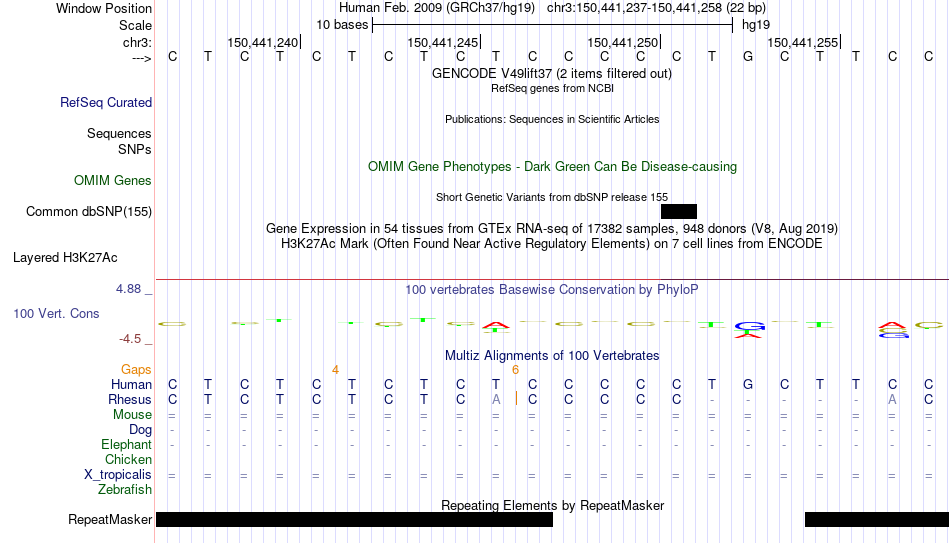Viewport: 950px width, 543px height.
Task: Click the H3K27Ac Mark ENCODE title
Action: tap(552, 244)
